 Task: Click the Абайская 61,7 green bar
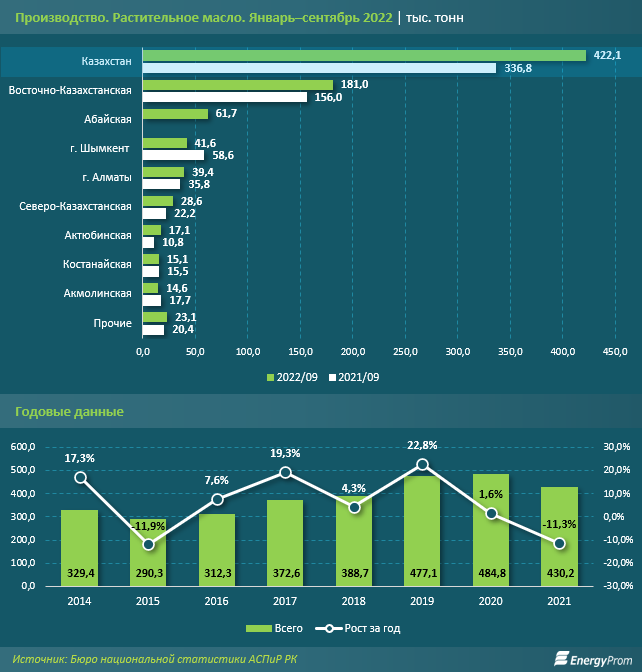[175, 114]
